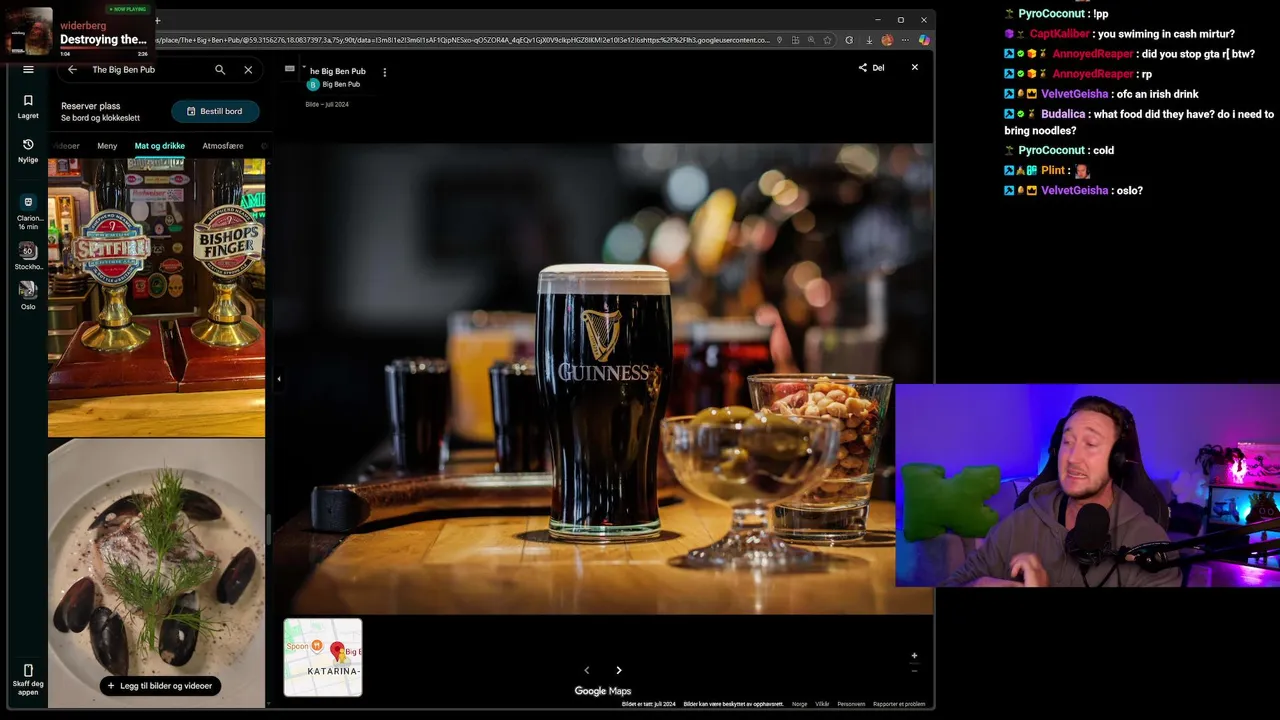Viewport: 1280px width, 720px height.
Task: Click the widerberg album art thumbnail
Action: [x=27, y=32]
